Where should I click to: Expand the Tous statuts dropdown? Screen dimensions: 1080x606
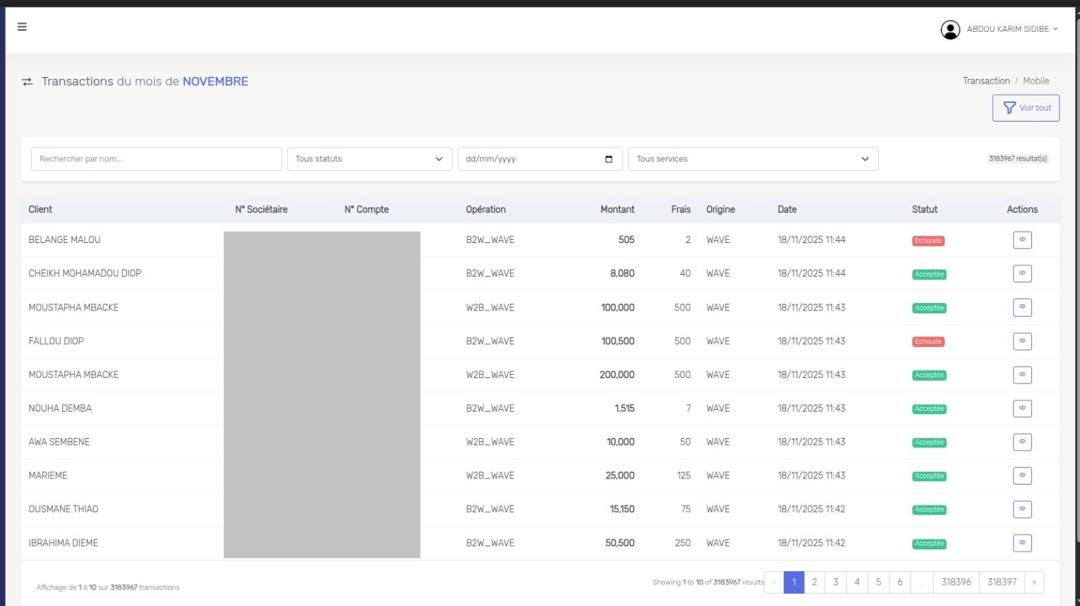pos(369,159)
